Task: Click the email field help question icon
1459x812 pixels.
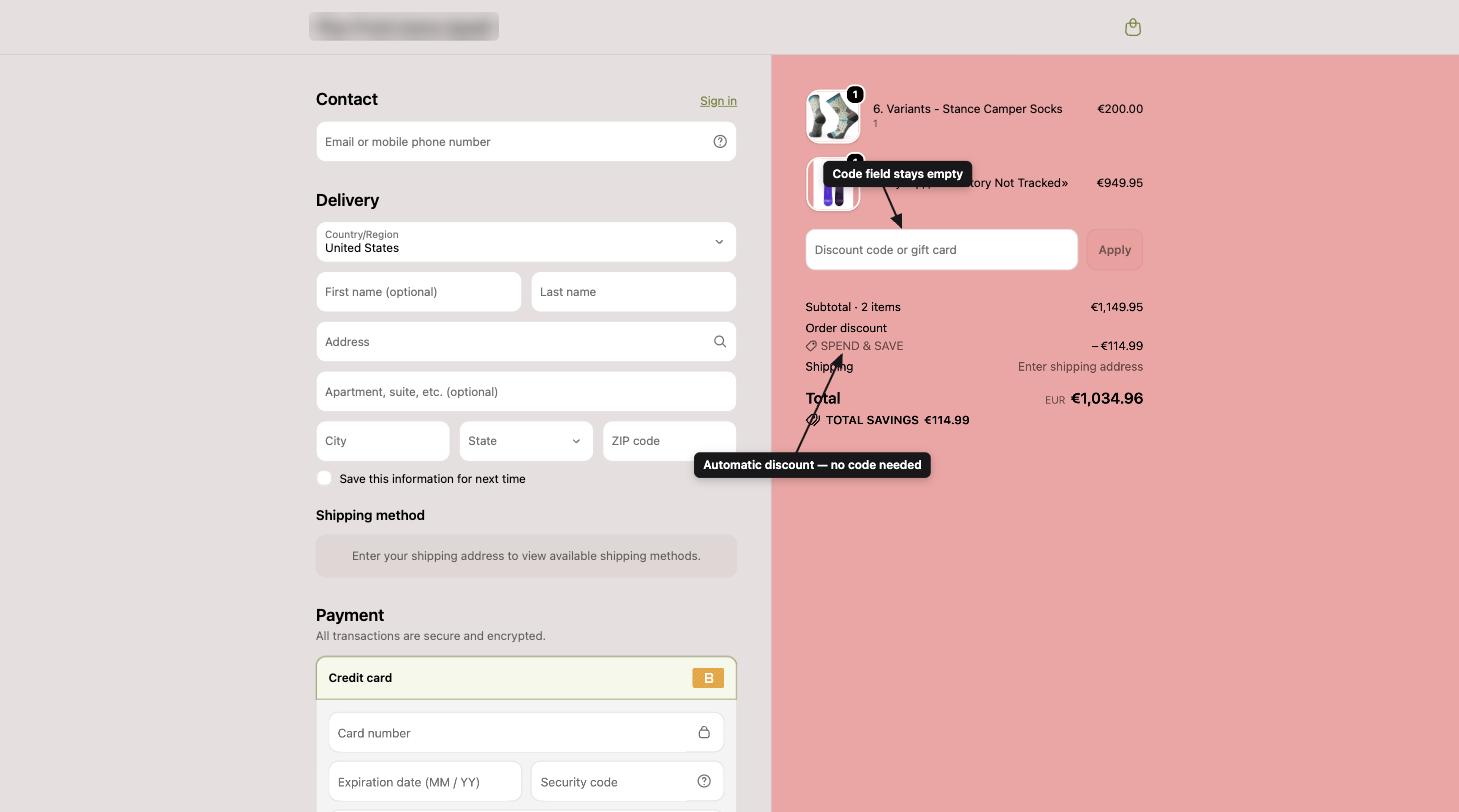Action: [720, 141]
